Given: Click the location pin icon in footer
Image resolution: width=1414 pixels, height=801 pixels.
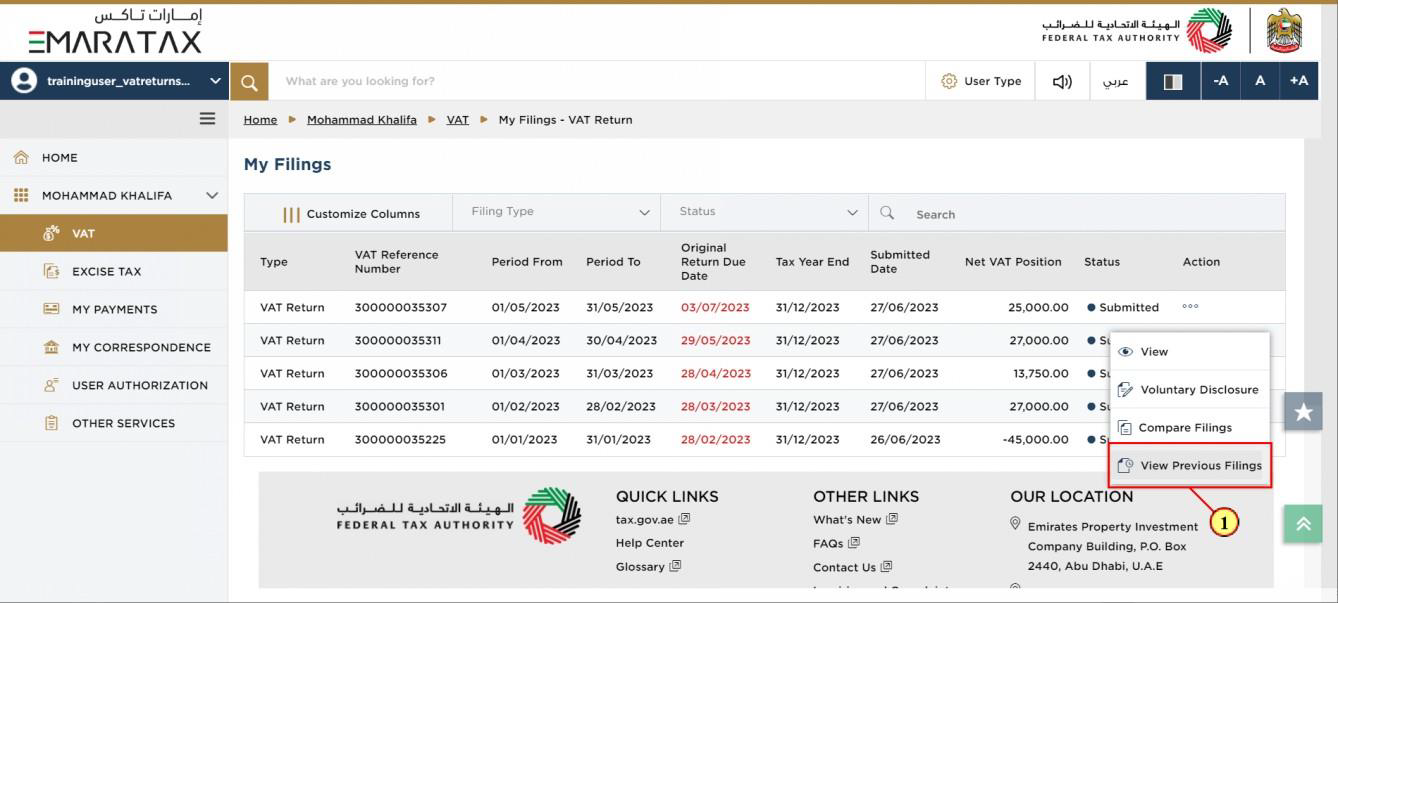Looking at the screenshot, I should [x=1016, y=524].
